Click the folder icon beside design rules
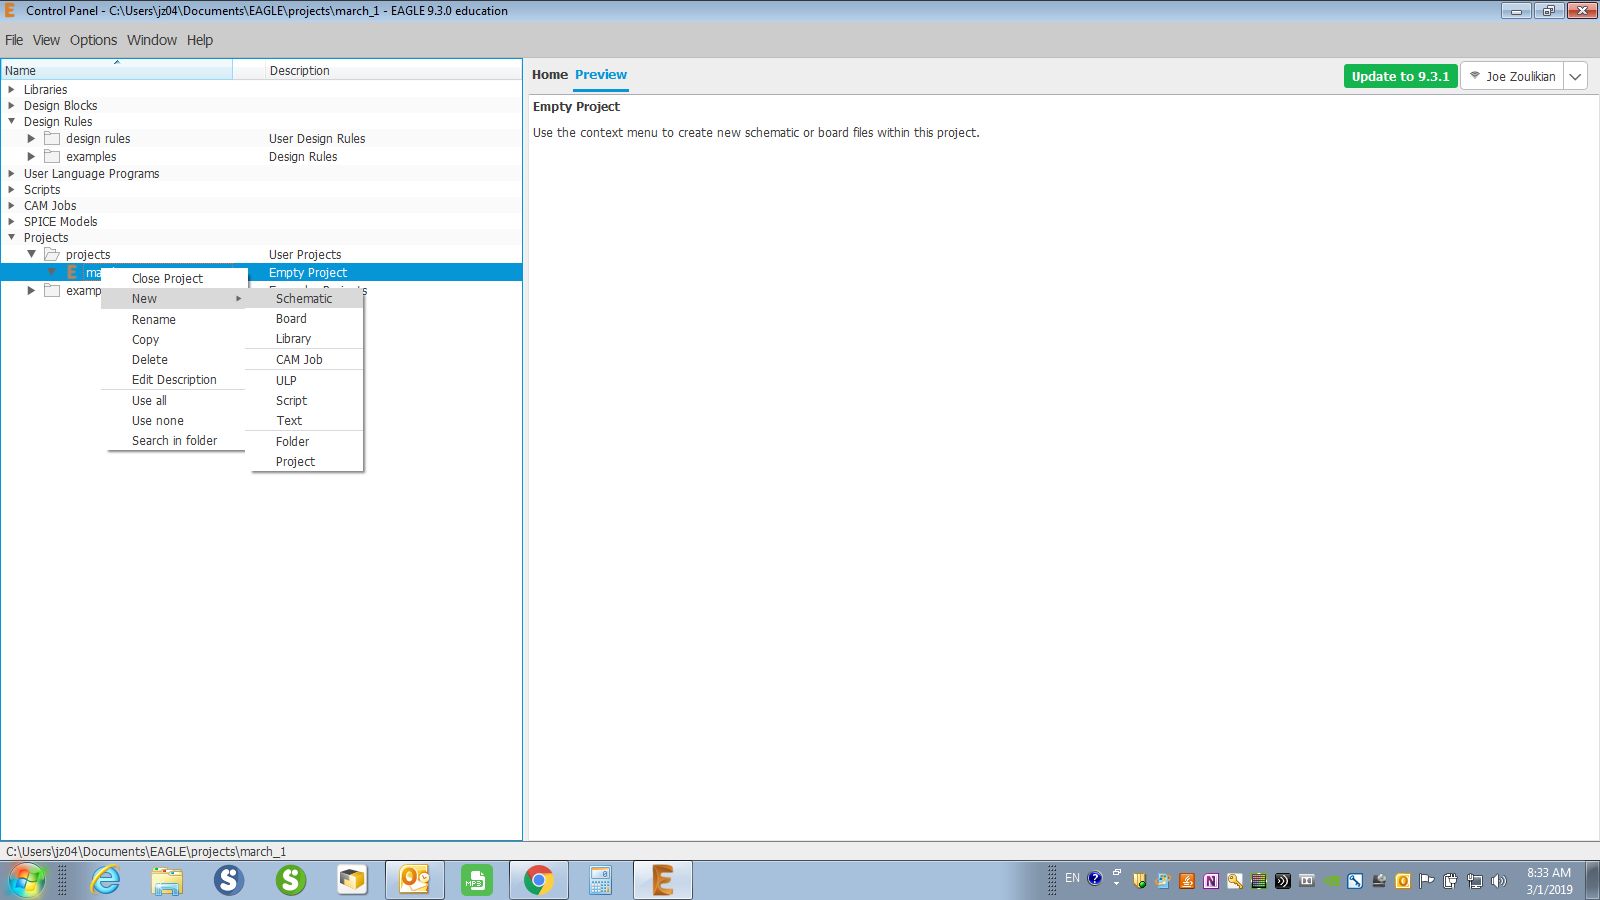Image resolution: width=1600 pixels, height=900 pixels. click(52, 139)
